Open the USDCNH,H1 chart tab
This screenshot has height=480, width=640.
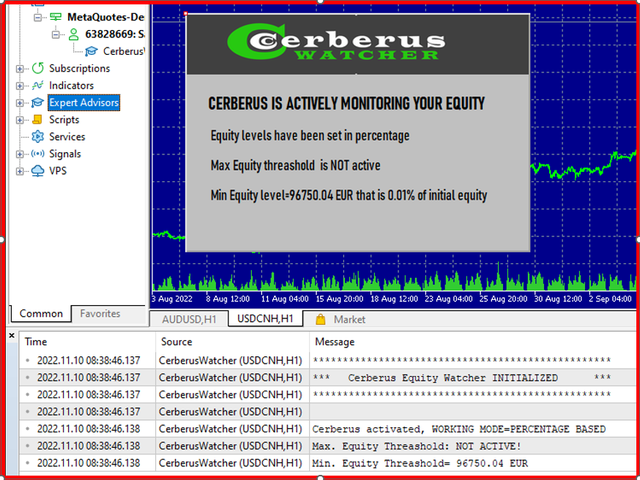pos(265,319)
